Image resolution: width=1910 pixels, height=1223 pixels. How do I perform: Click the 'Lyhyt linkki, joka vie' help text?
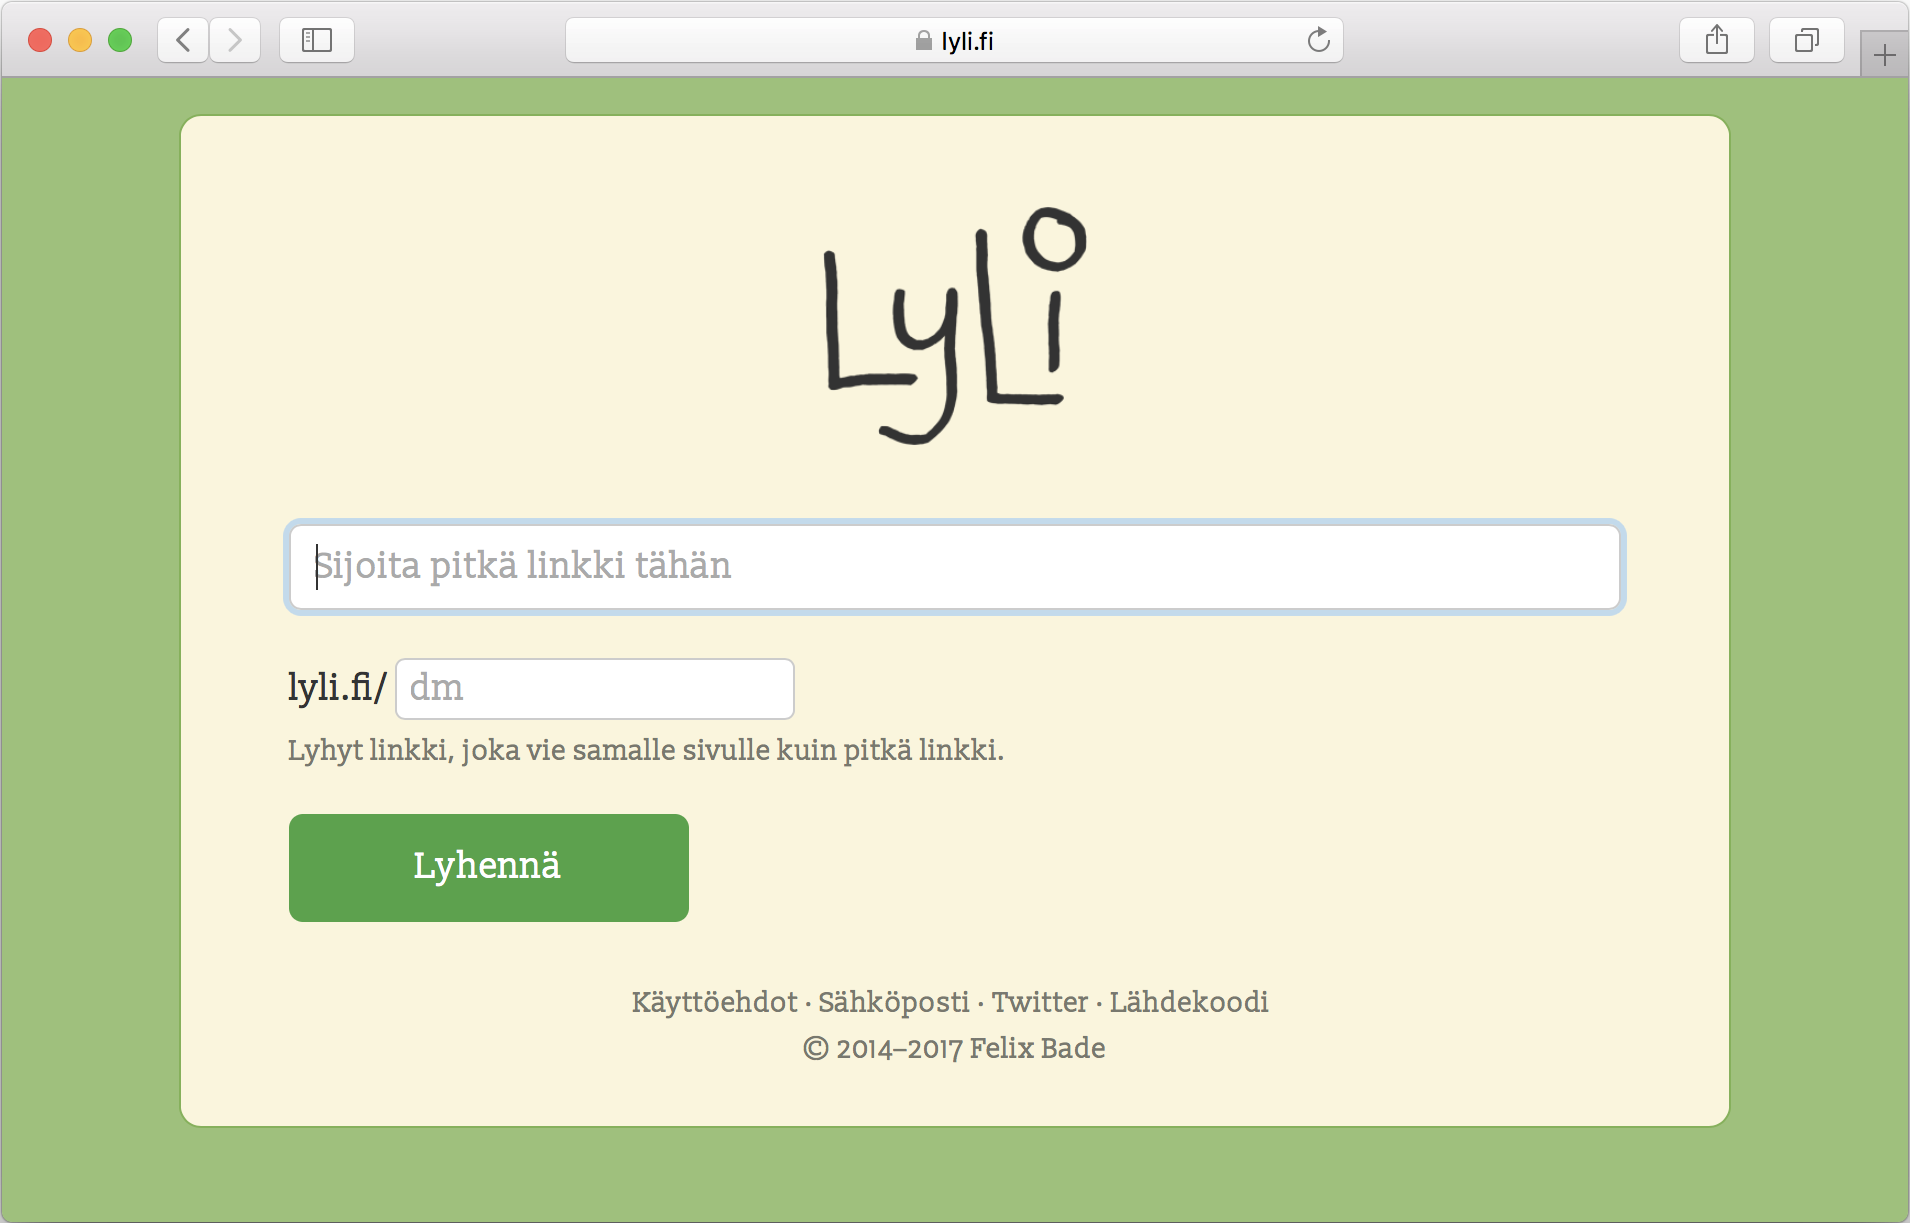coord(645,750)
